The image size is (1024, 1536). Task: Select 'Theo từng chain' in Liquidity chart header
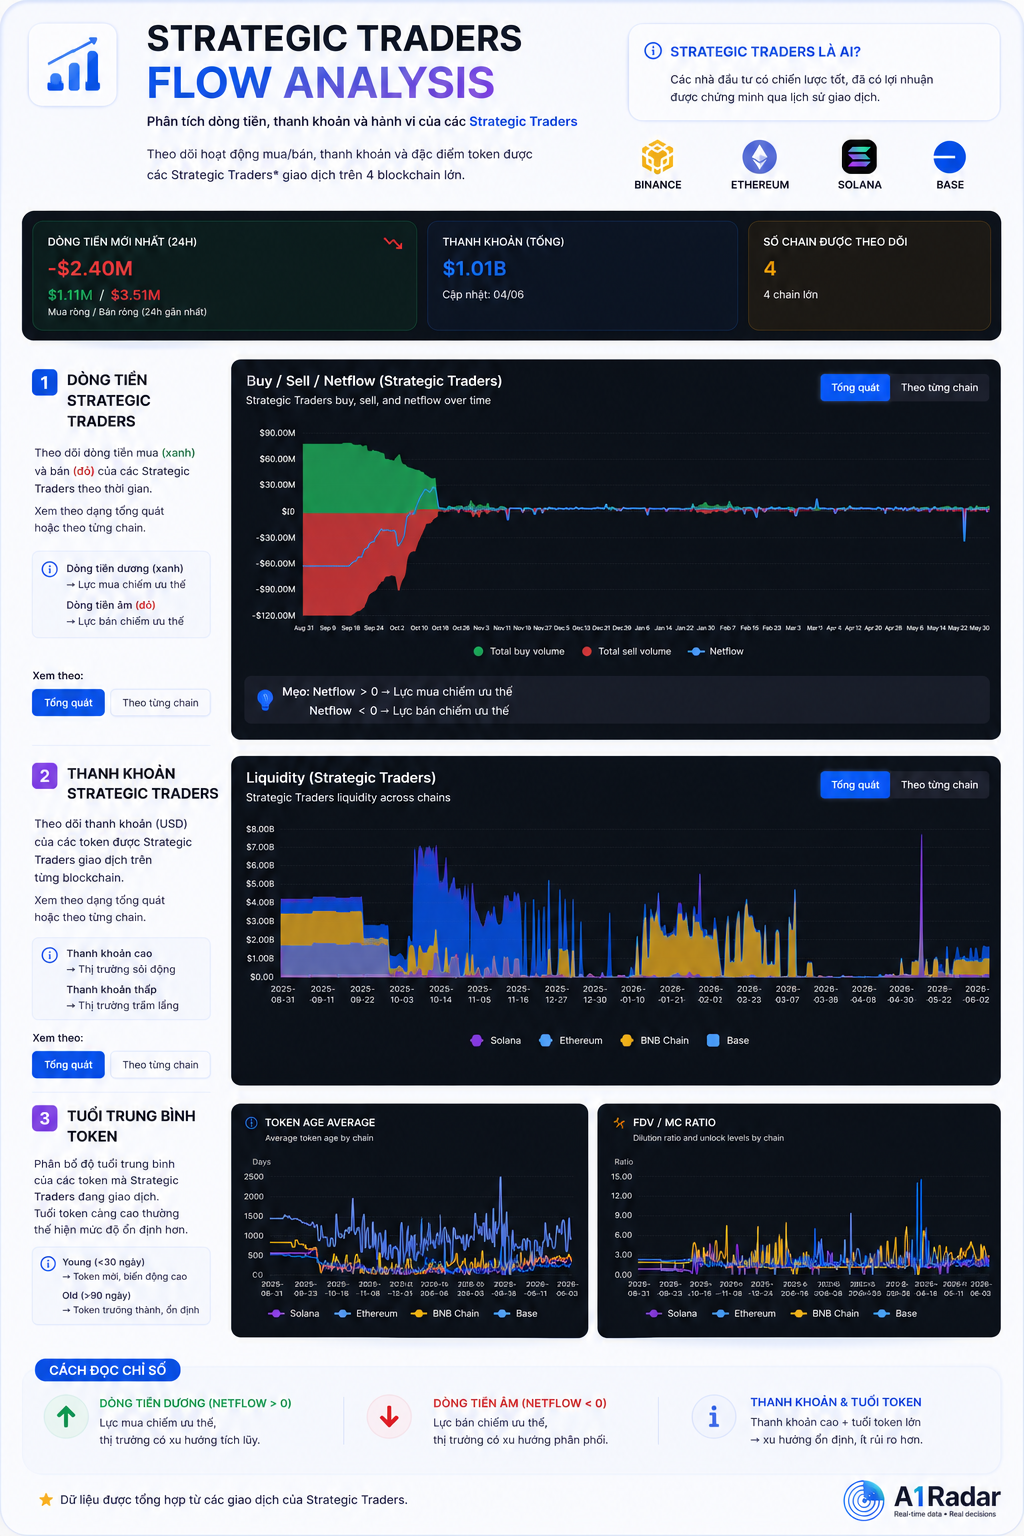[x=939, y=785]
